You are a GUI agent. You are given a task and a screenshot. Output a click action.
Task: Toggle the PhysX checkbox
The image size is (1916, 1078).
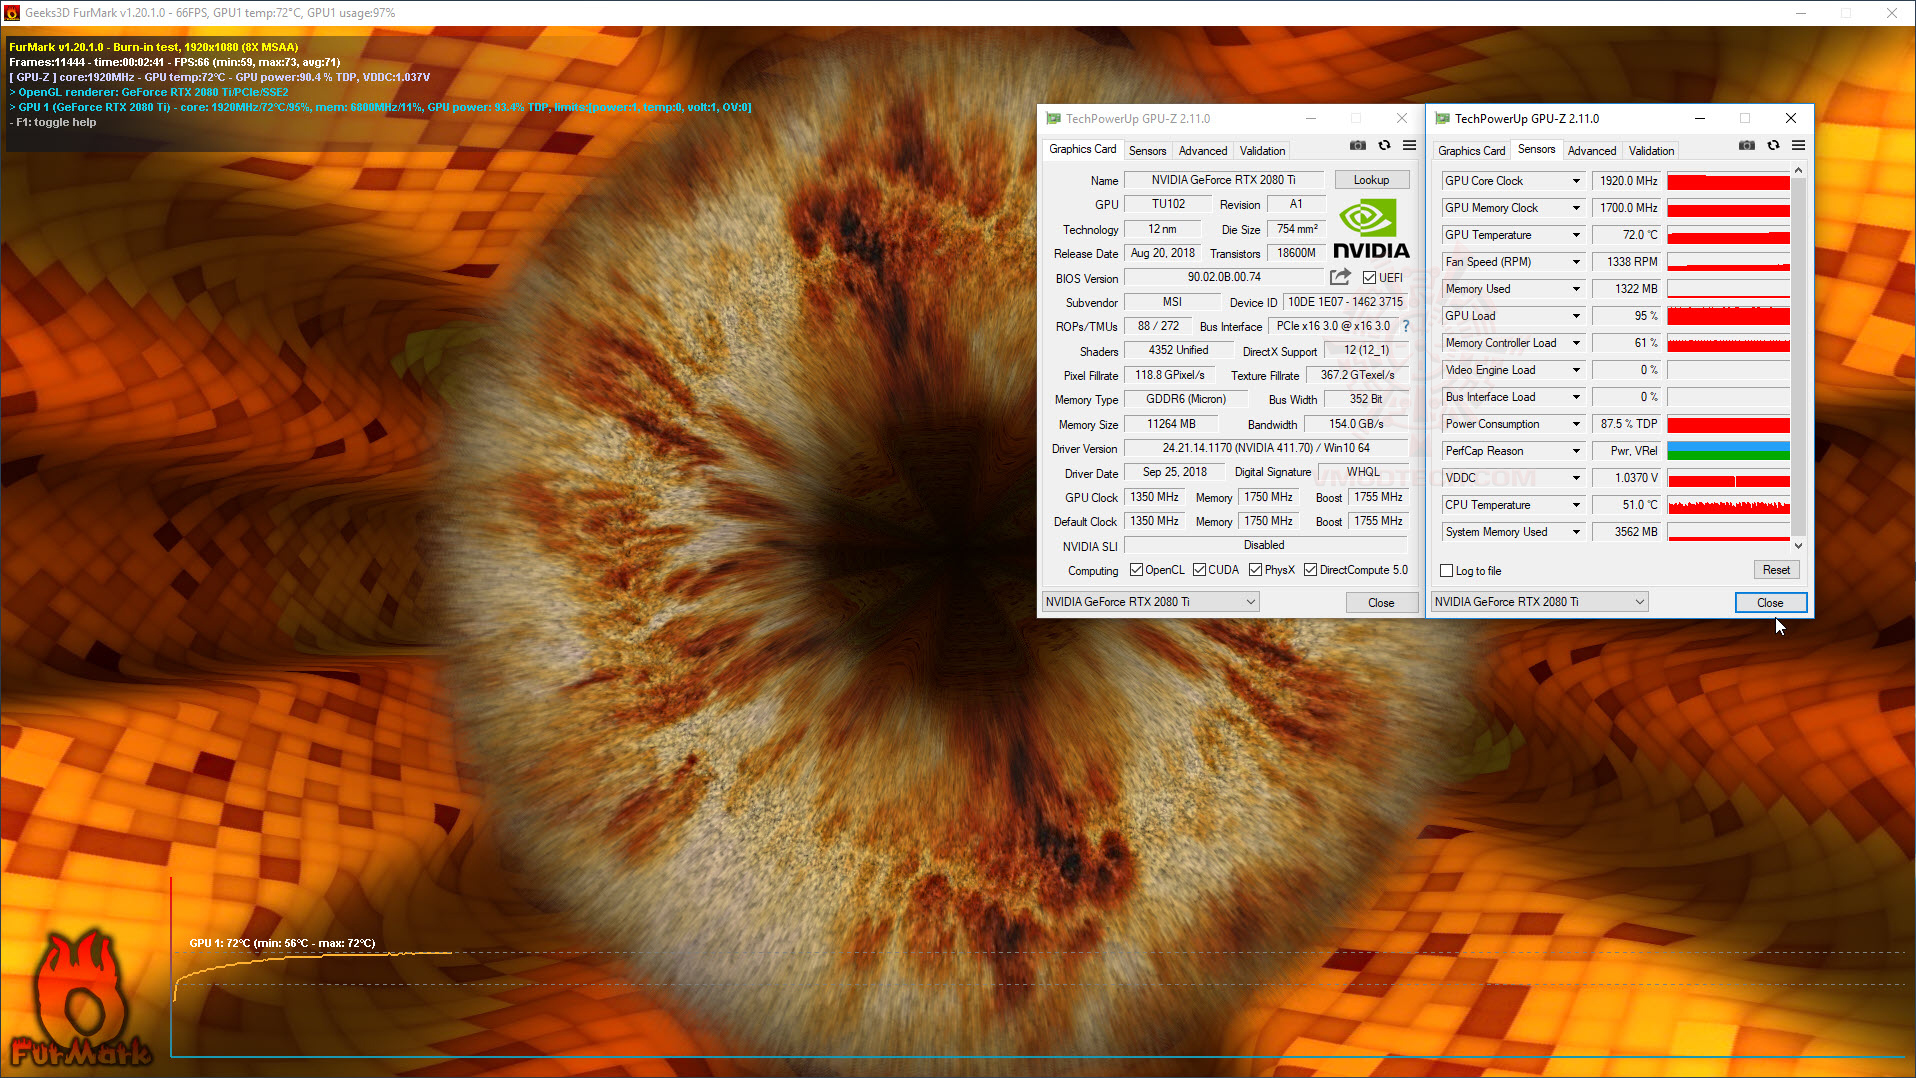tap(1255, 570)
